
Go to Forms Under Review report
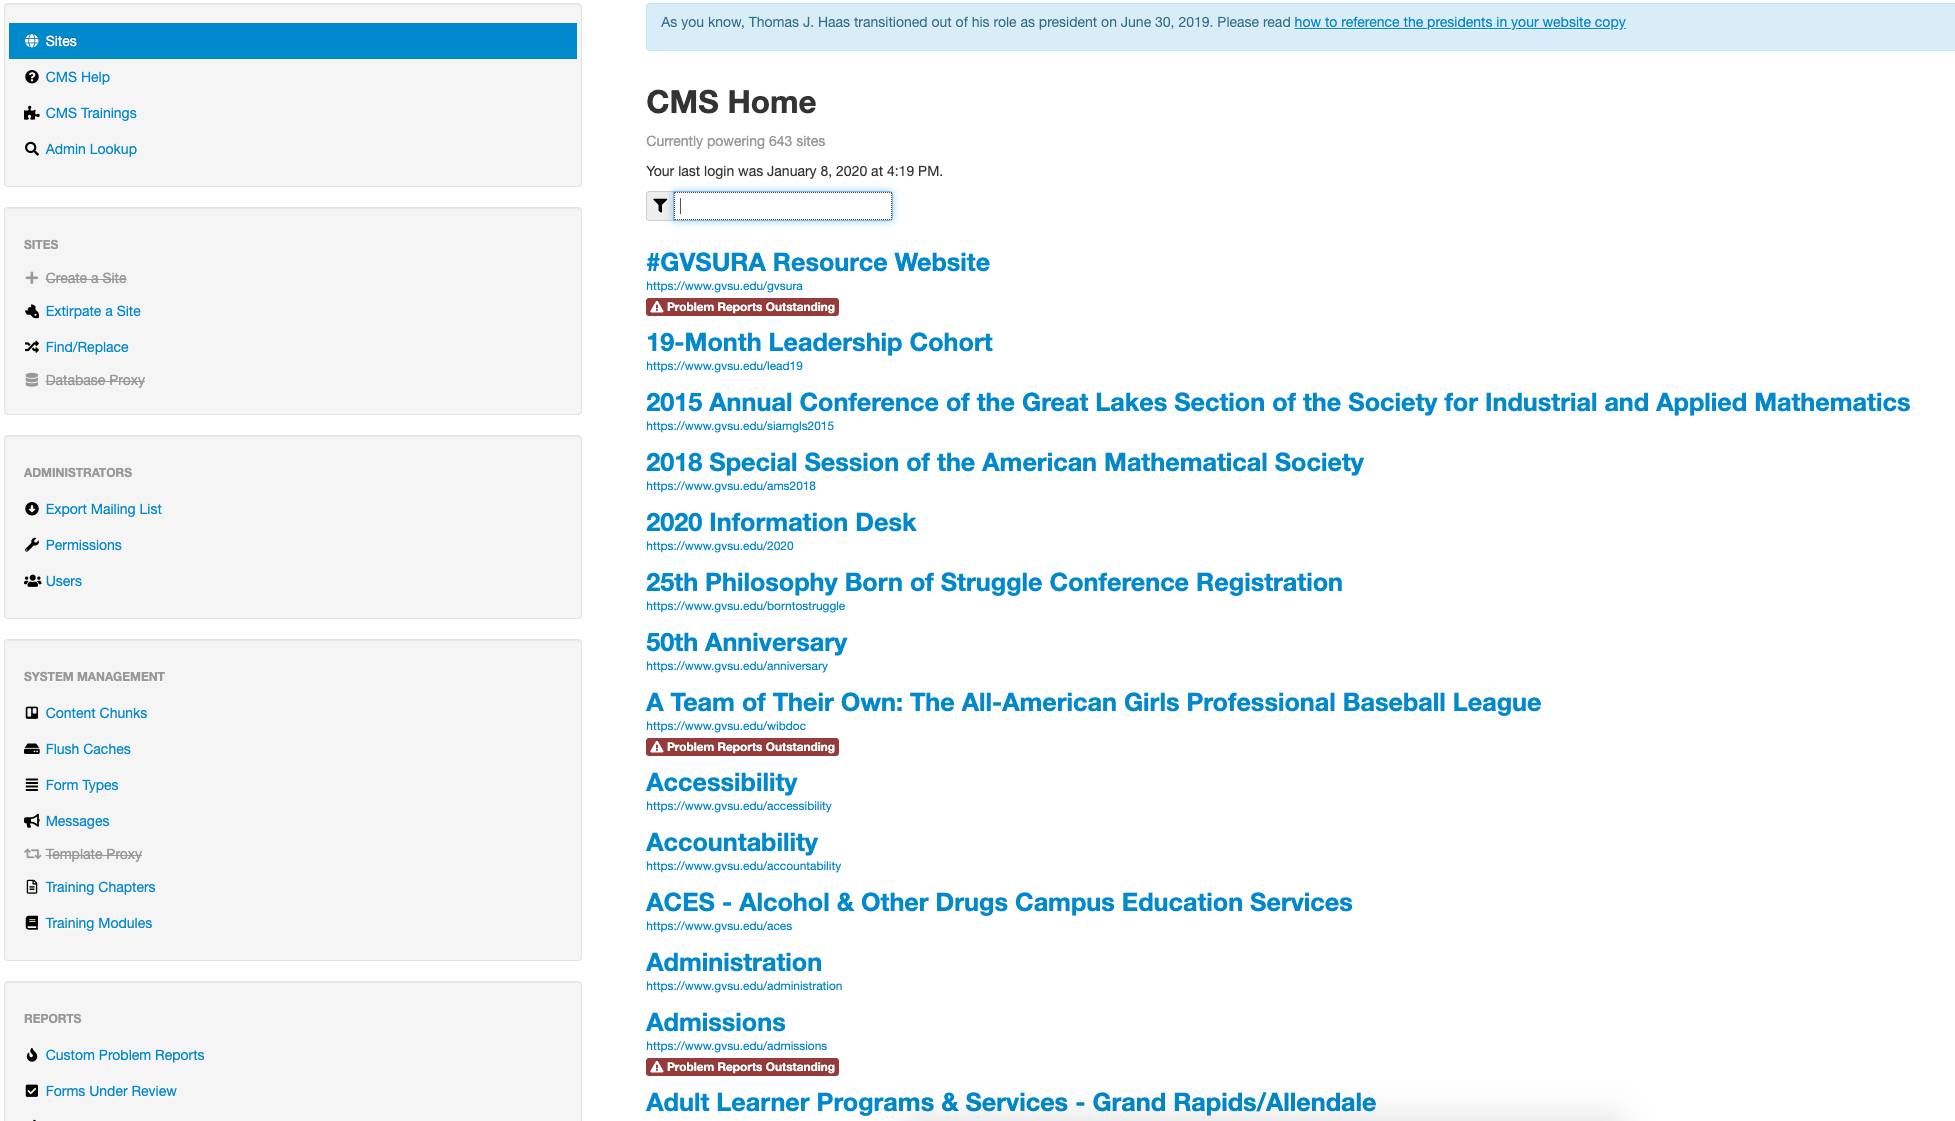click(x=111, y=1091)
